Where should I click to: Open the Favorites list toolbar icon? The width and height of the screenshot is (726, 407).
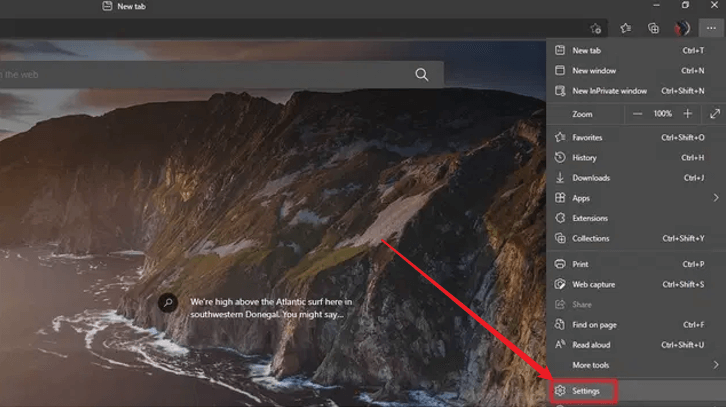click(626, 29)
